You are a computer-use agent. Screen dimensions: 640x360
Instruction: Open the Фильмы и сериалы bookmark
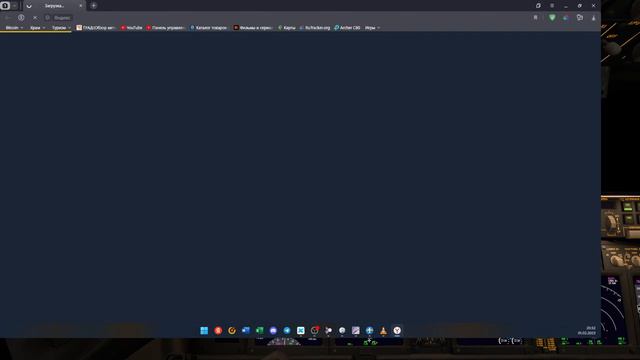coord(253,28)
